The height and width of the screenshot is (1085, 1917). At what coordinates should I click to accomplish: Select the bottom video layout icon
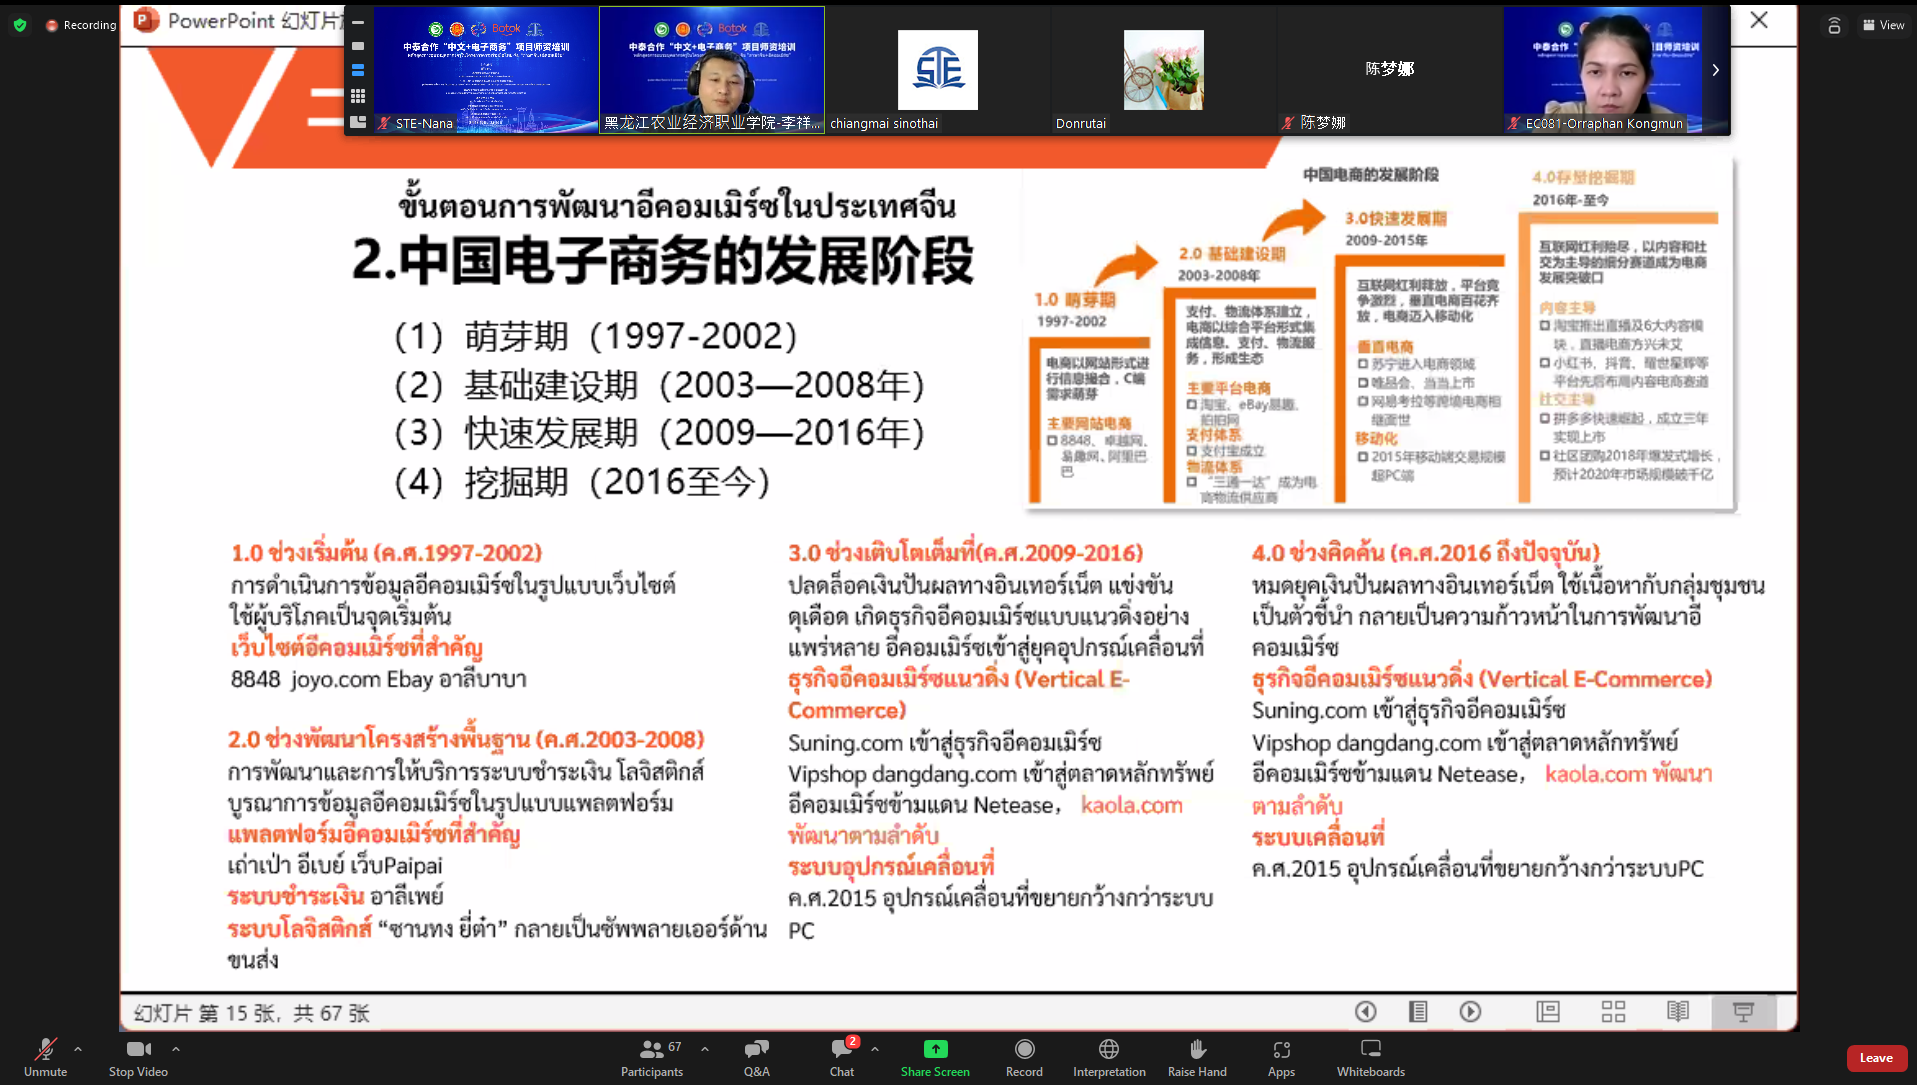358,121
